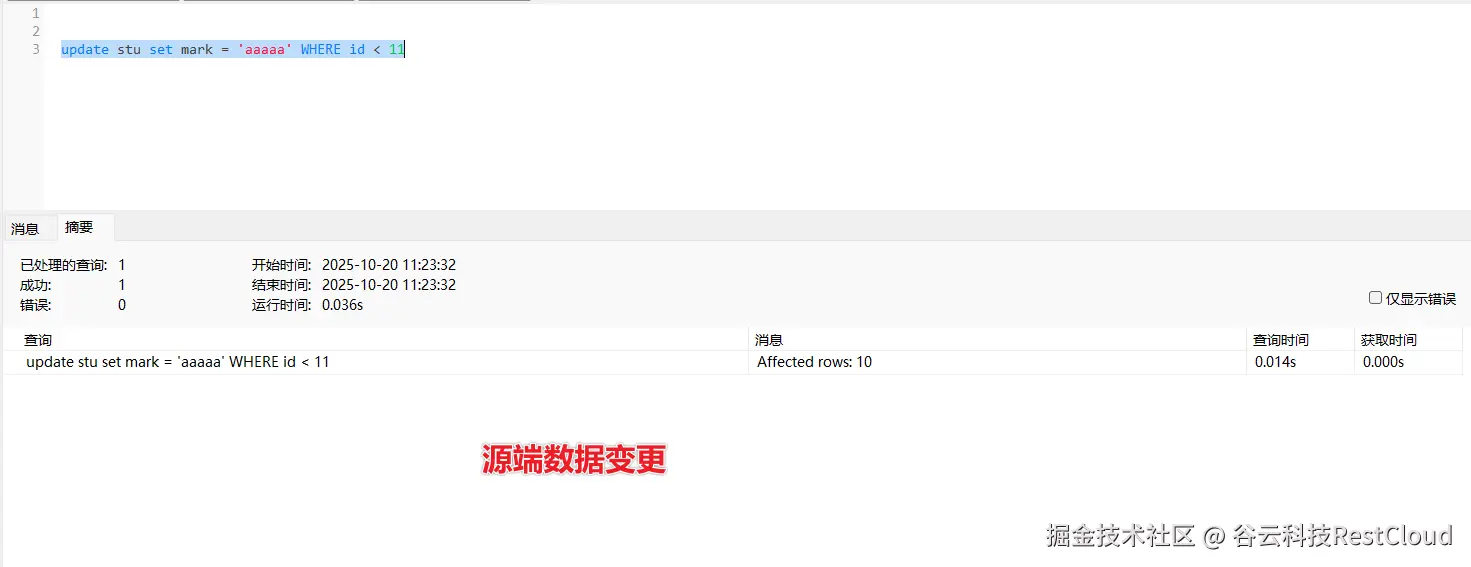Sort by the 查询时间 column header

1301,340
